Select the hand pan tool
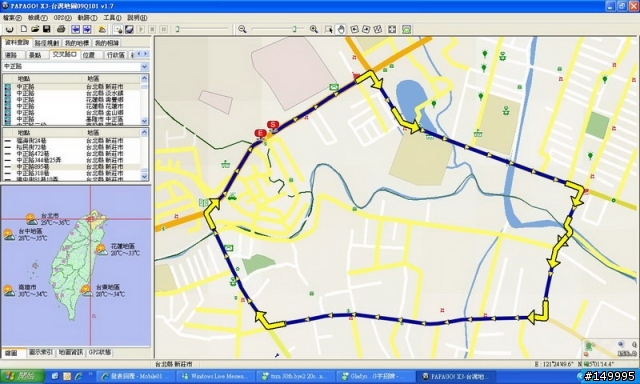 pyautogui.click(x=341, y=29)
